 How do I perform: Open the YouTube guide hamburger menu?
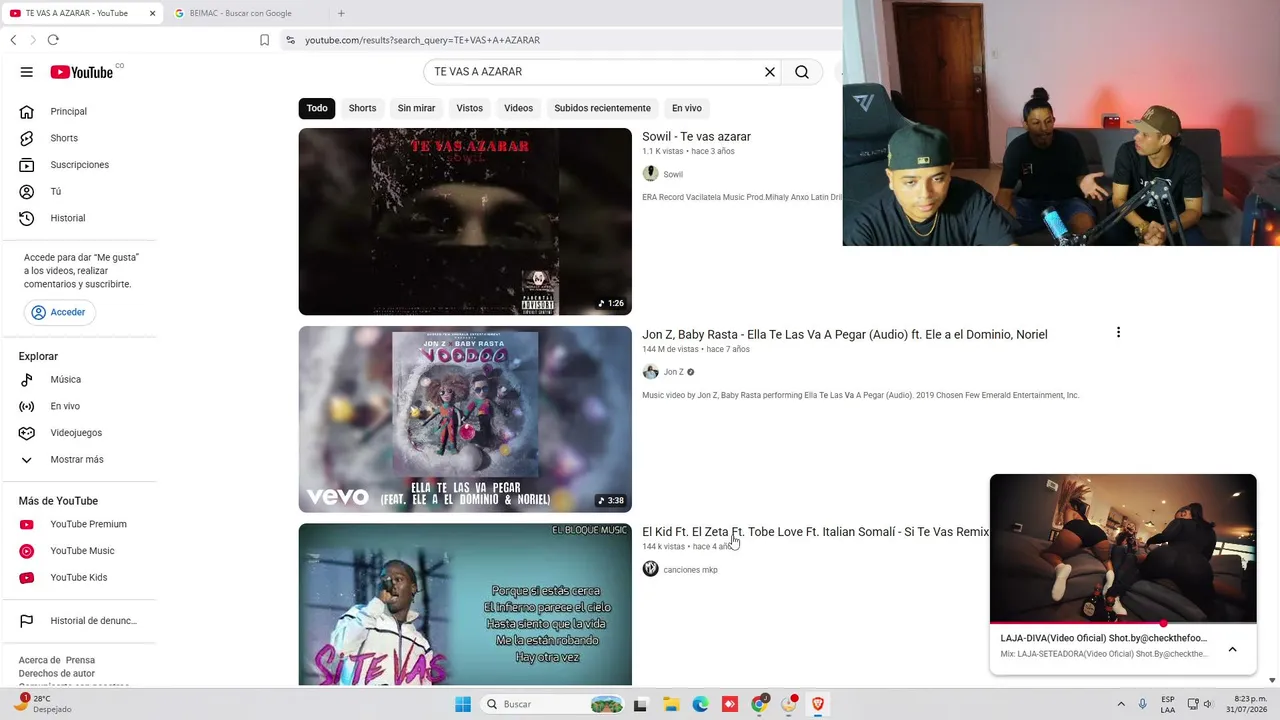(x=27, y=72)
